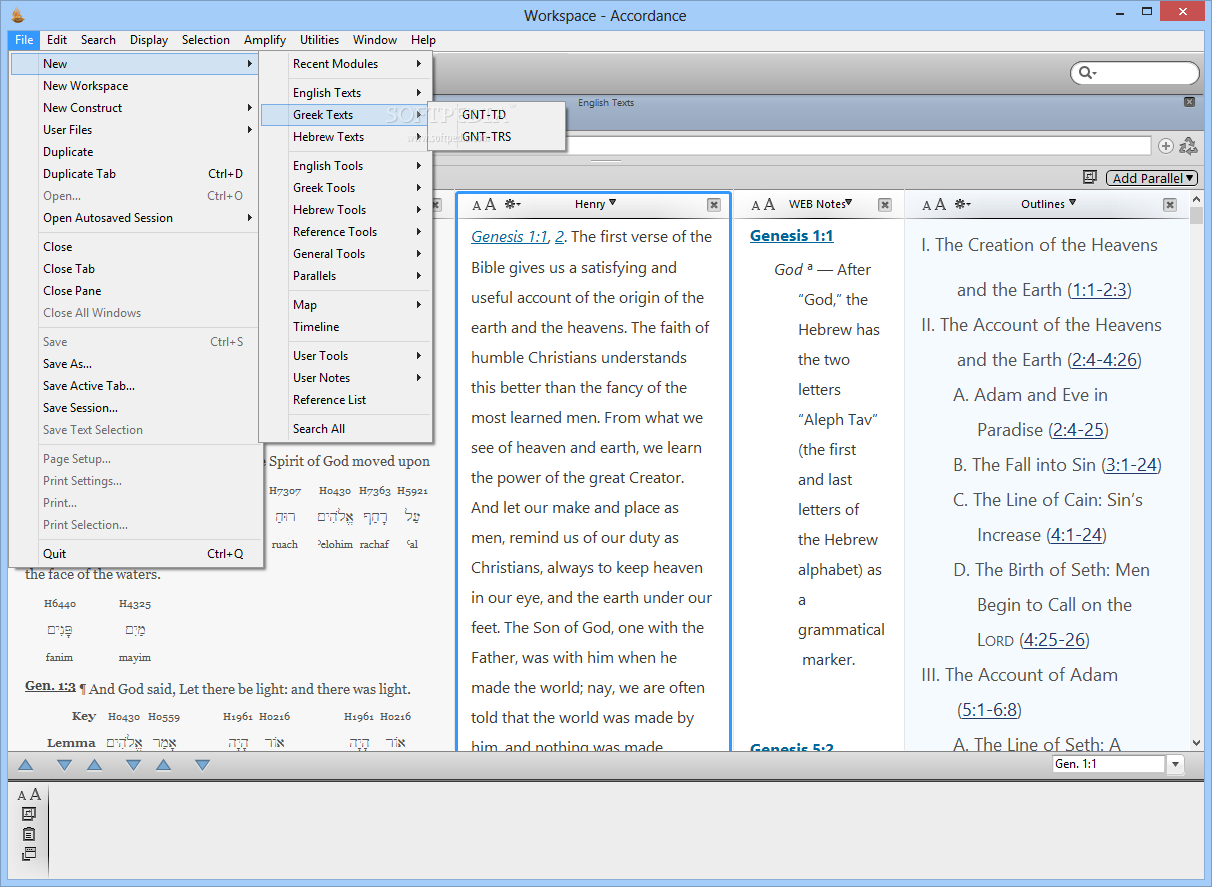Click the pane layout icon beside Add Parallel
Screen dimensions: 1212x887
click(1091, 177)
